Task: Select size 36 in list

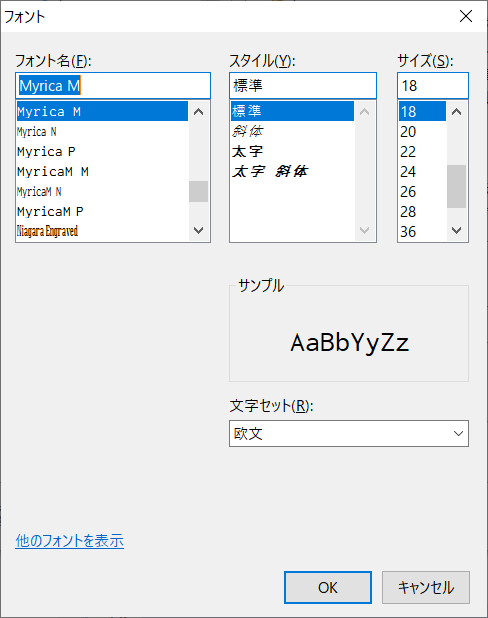Action: click(x=422, y=232)
